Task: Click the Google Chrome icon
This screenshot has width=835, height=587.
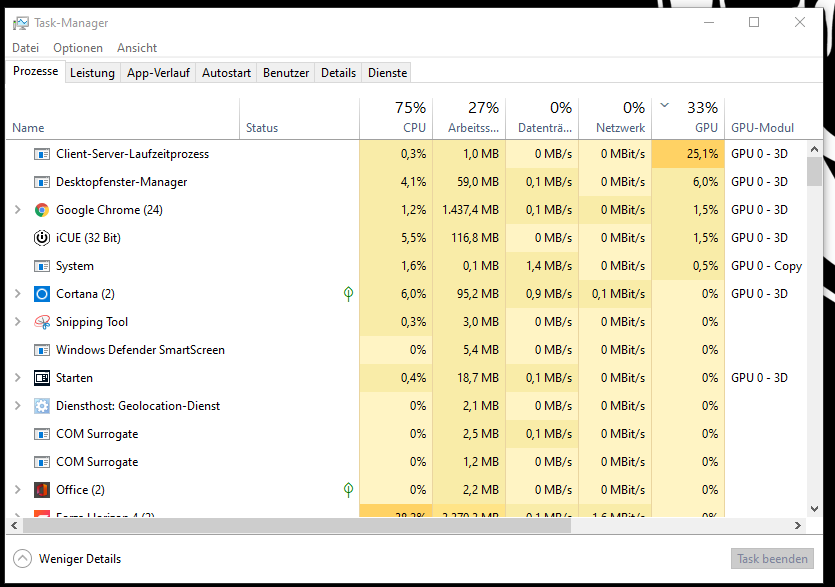Action: pyautogui.click(x=42, y=210)
